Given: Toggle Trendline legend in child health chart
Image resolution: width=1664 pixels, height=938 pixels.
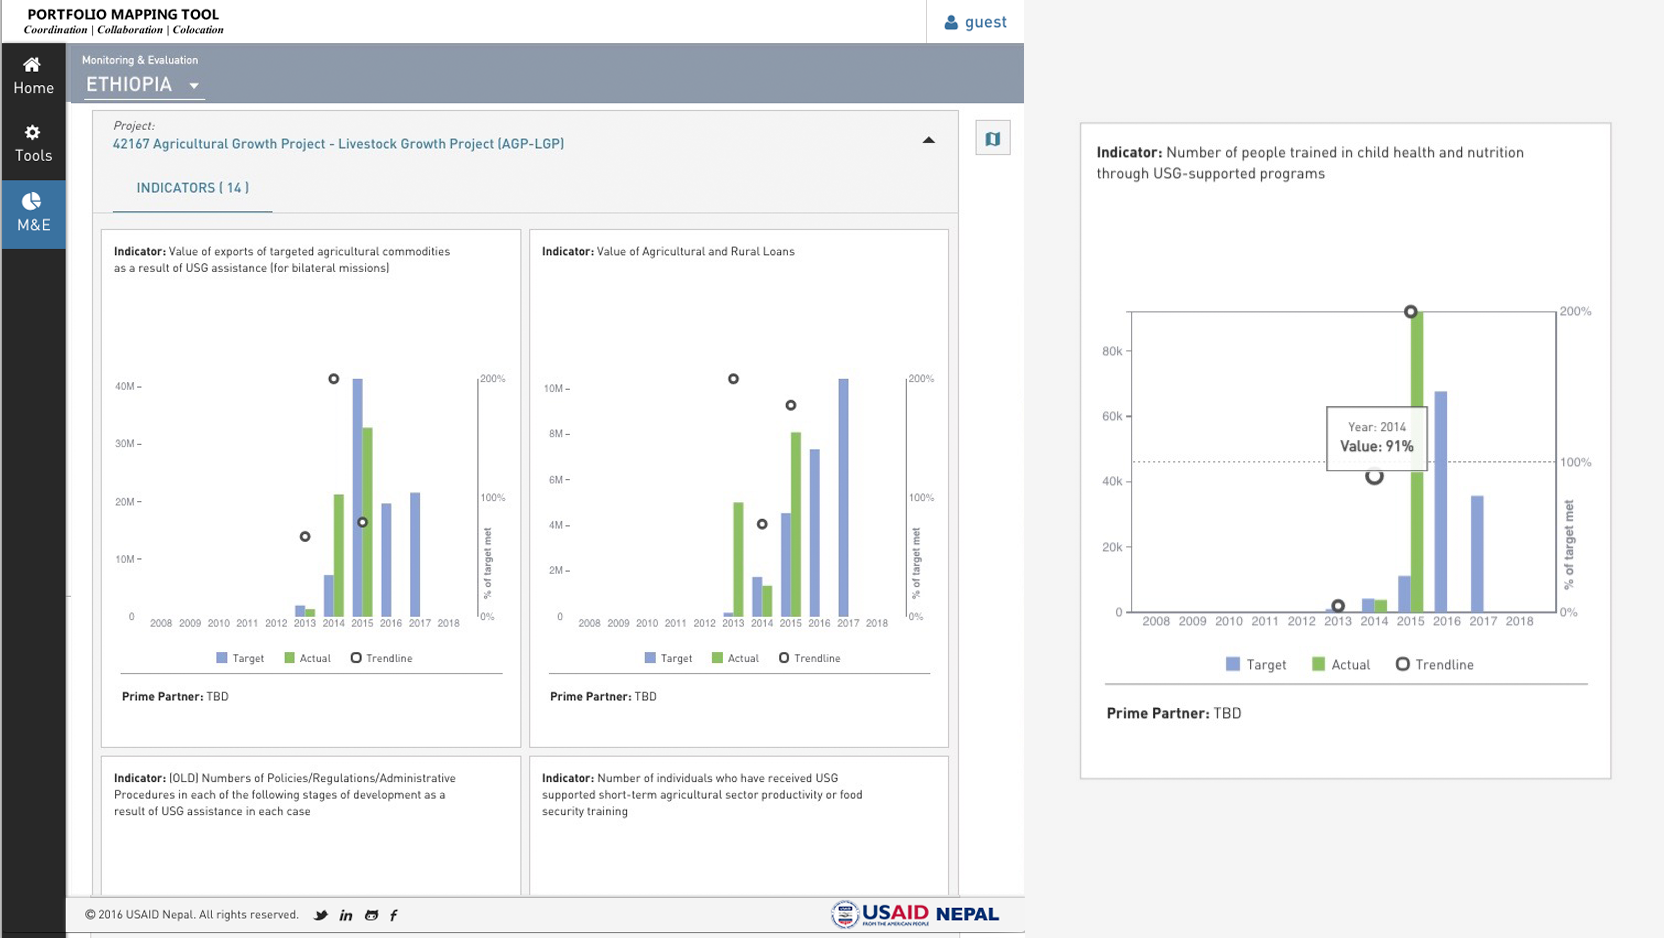Looking at the screenshot, I should point(1435,664).
